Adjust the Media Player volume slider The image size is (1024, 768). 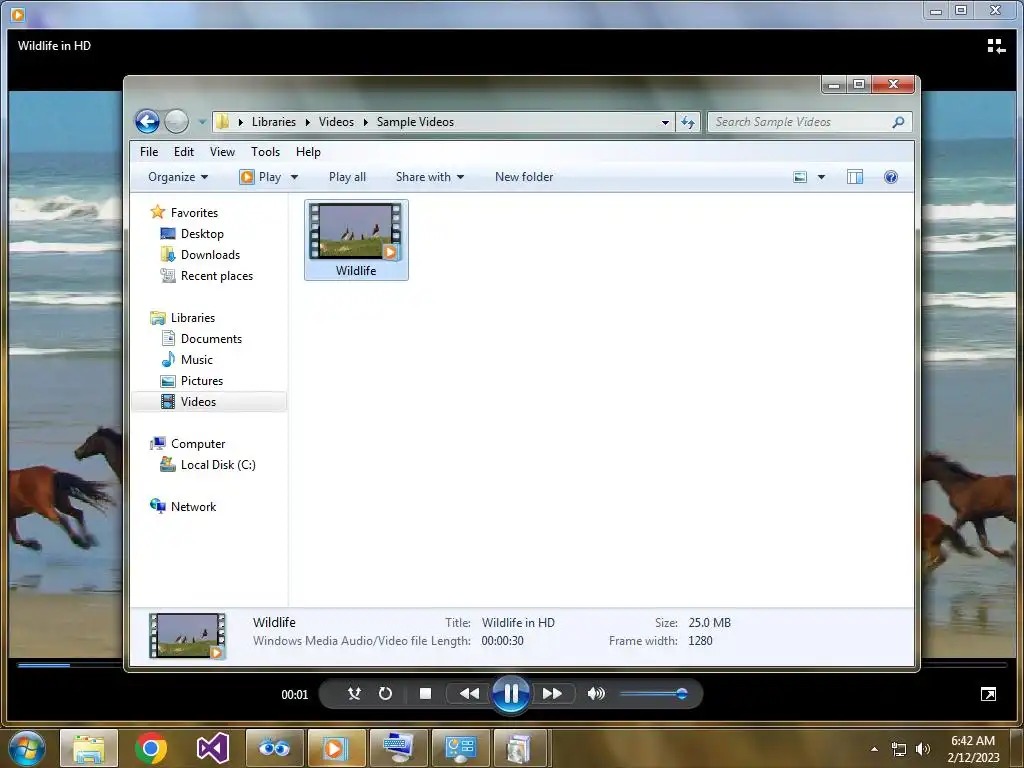point(653,694)
